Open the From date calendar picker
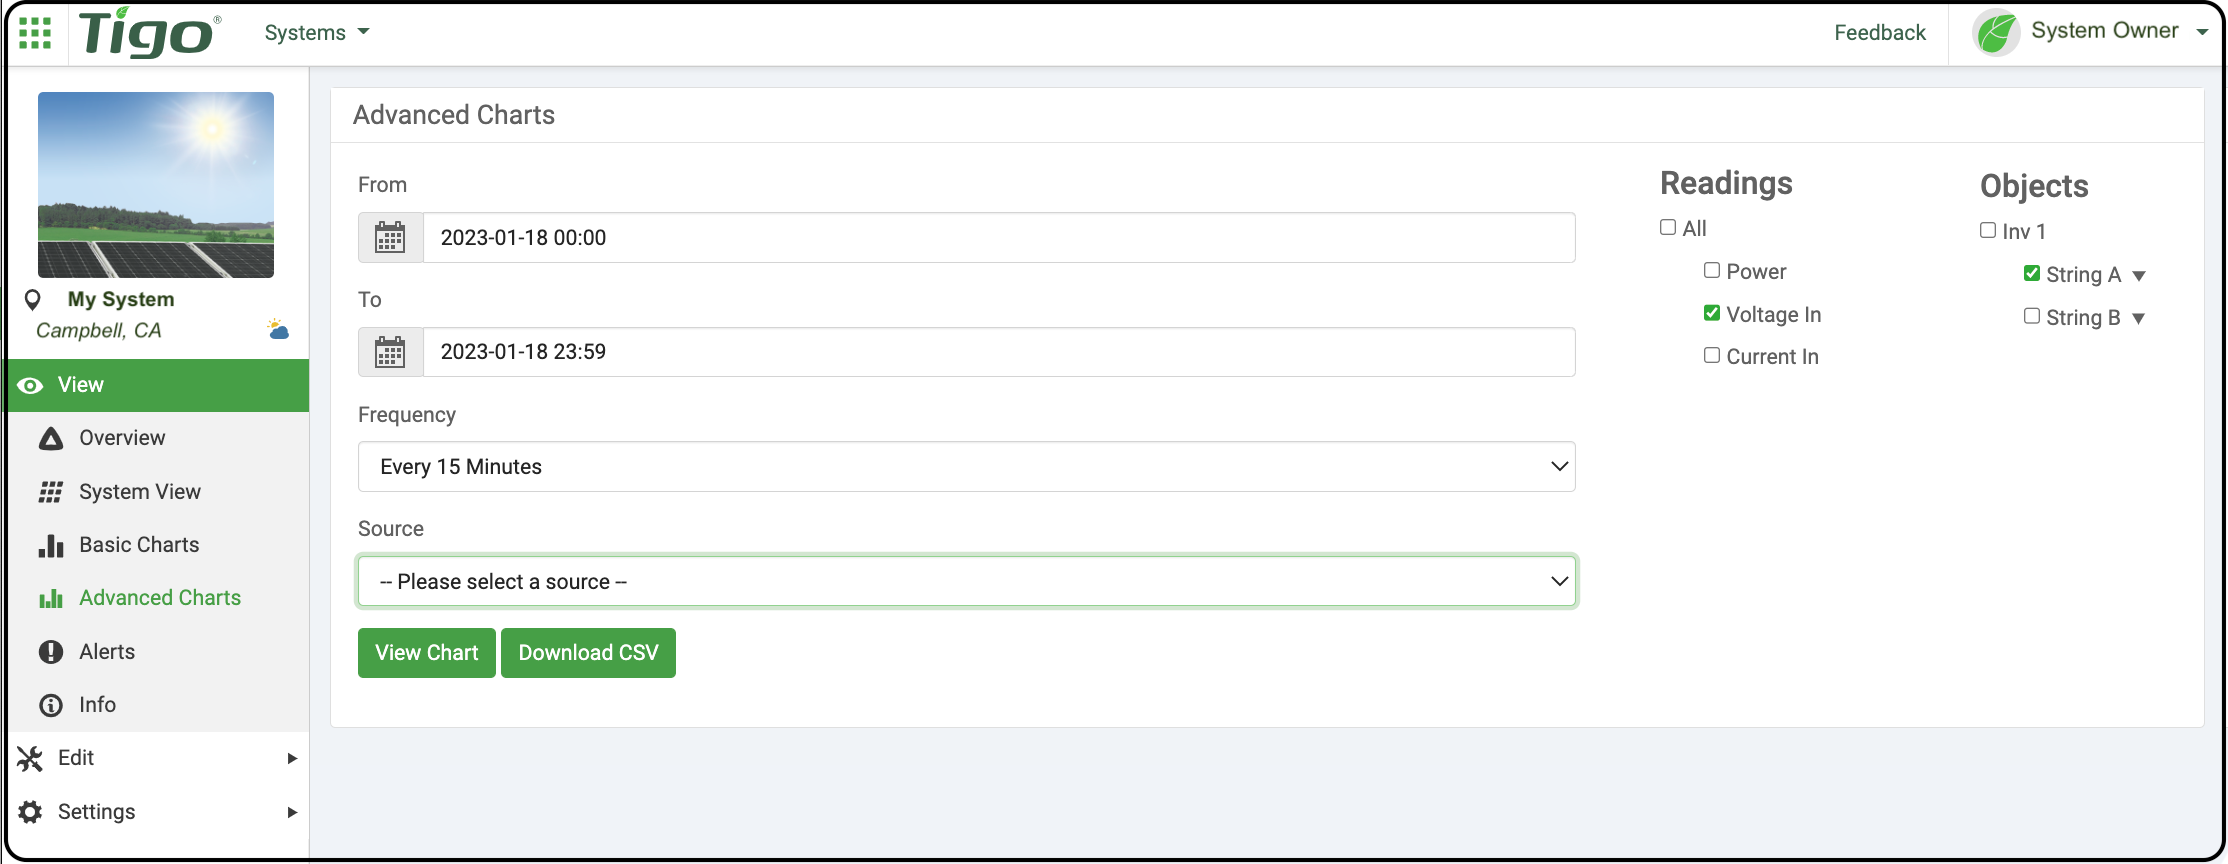2228x864 pixels. tap(390, 238)
